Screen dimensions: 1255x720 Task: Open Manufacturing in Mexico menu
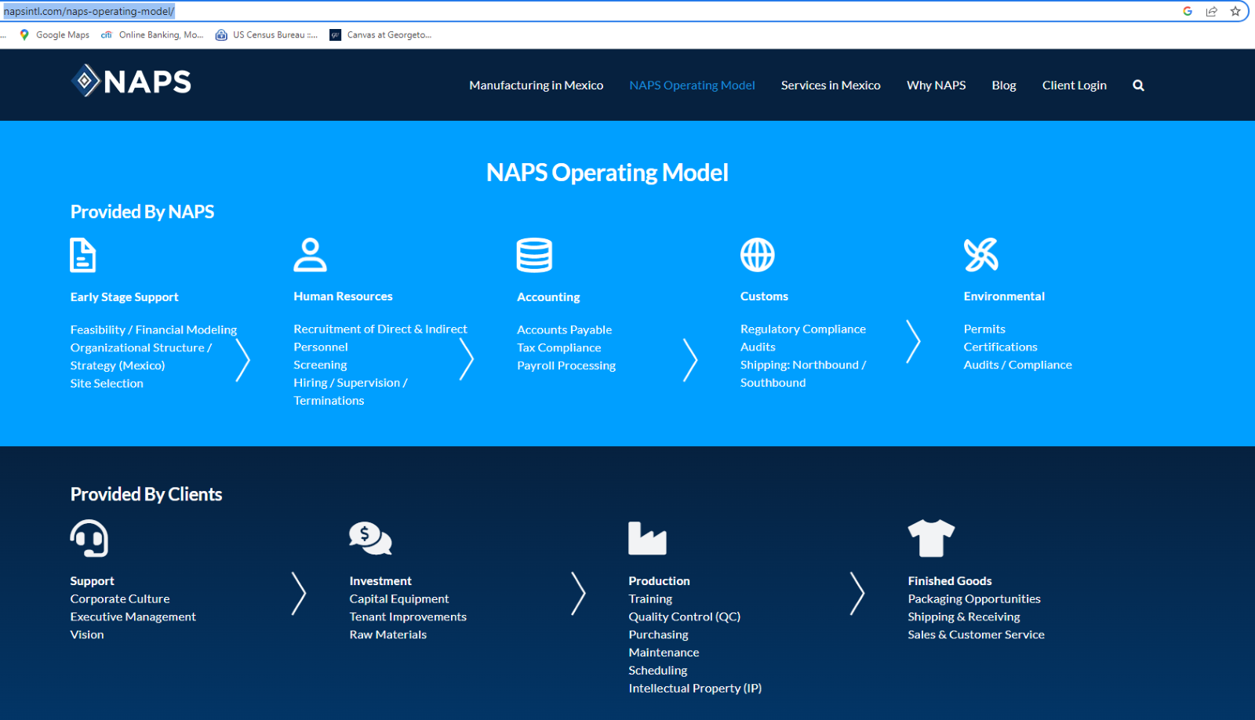536,85
